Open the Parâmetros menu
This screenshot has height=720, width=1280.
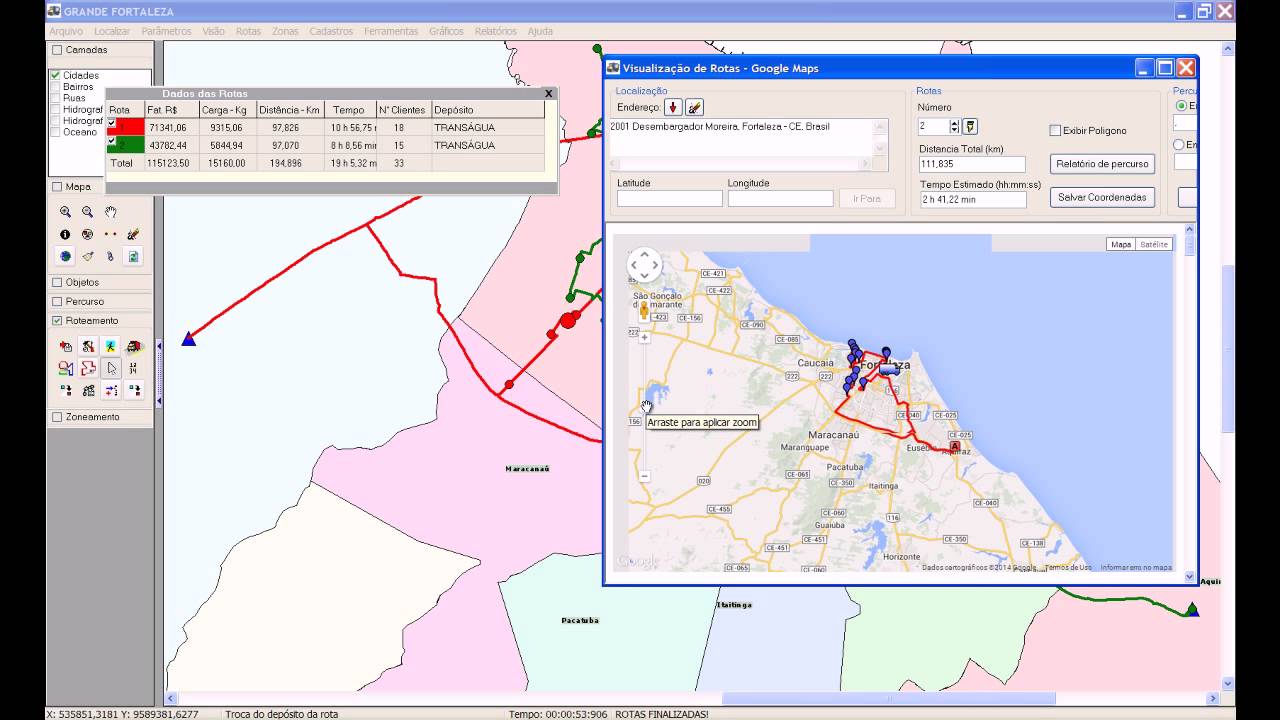(166, 31)
